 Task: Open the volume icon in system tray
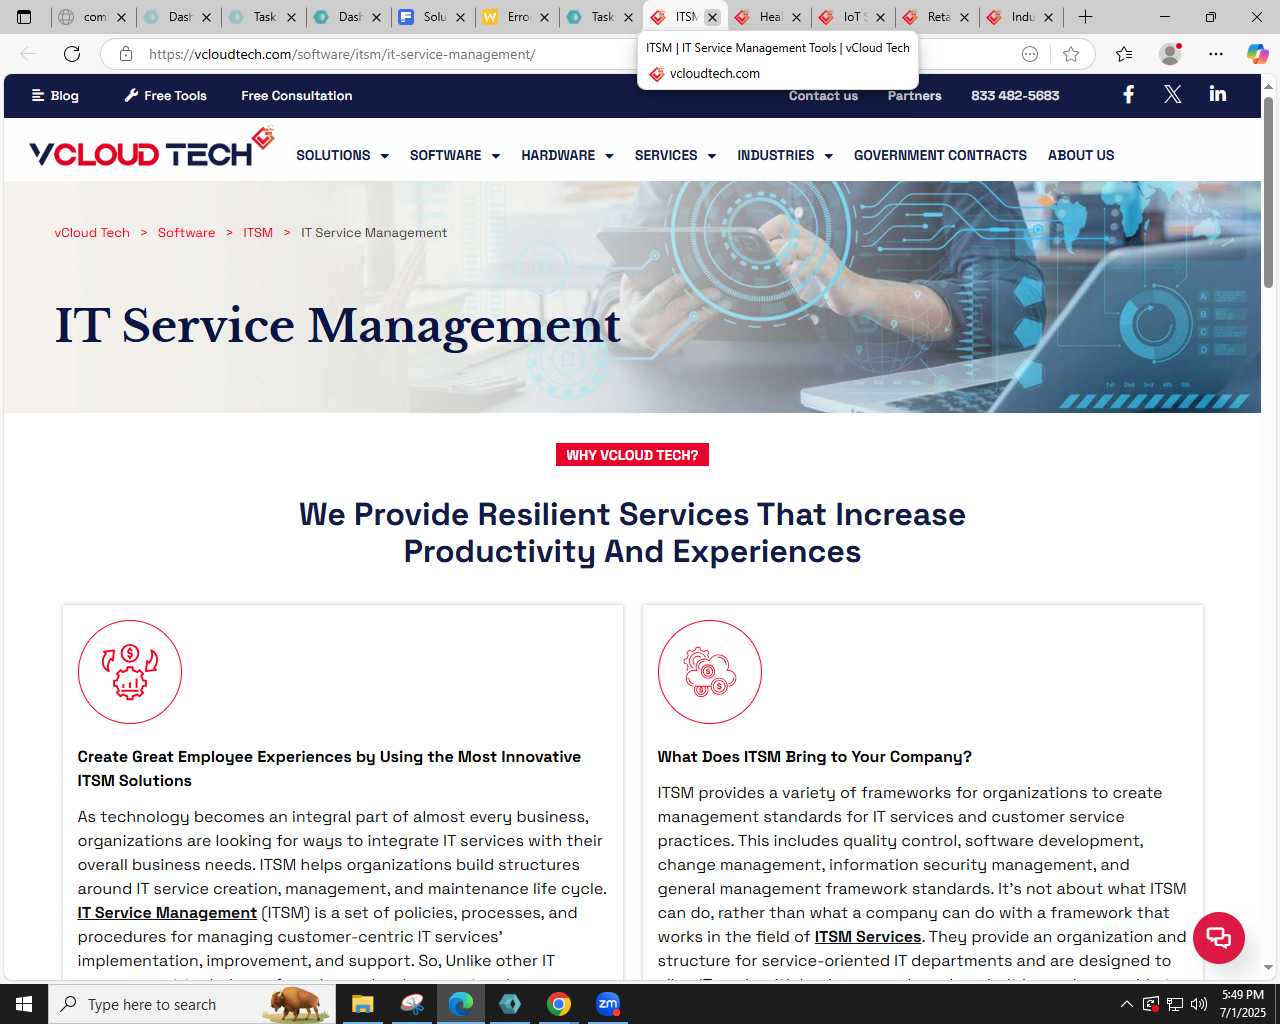1199,1004
